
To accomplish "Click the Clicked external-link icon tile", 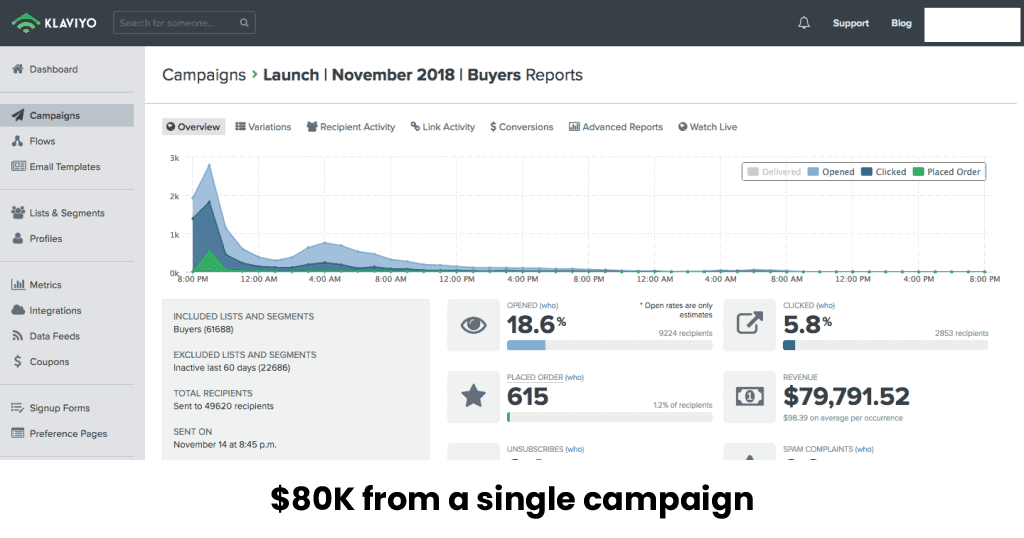I will [x=749, y=325].
